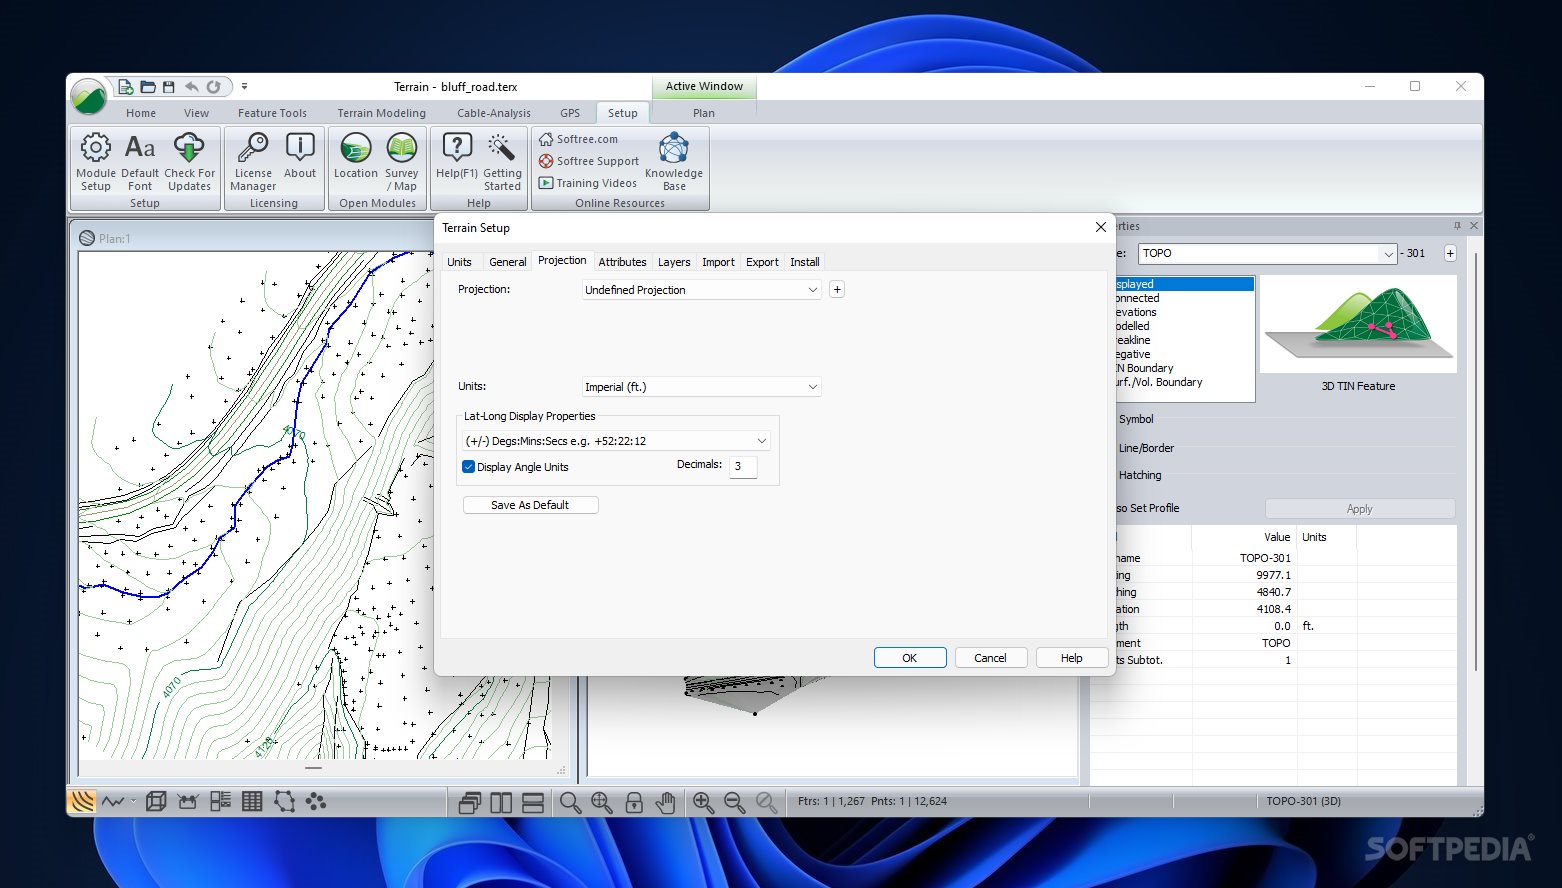Click the lock view icon
Viewport: 1562px width, 888px height.
(x=634, y=802)
